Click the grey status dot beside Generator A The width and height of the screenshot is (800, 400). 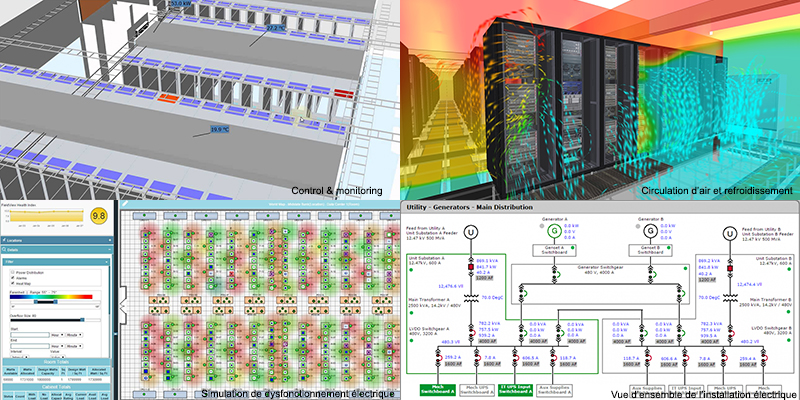[542, 226]
